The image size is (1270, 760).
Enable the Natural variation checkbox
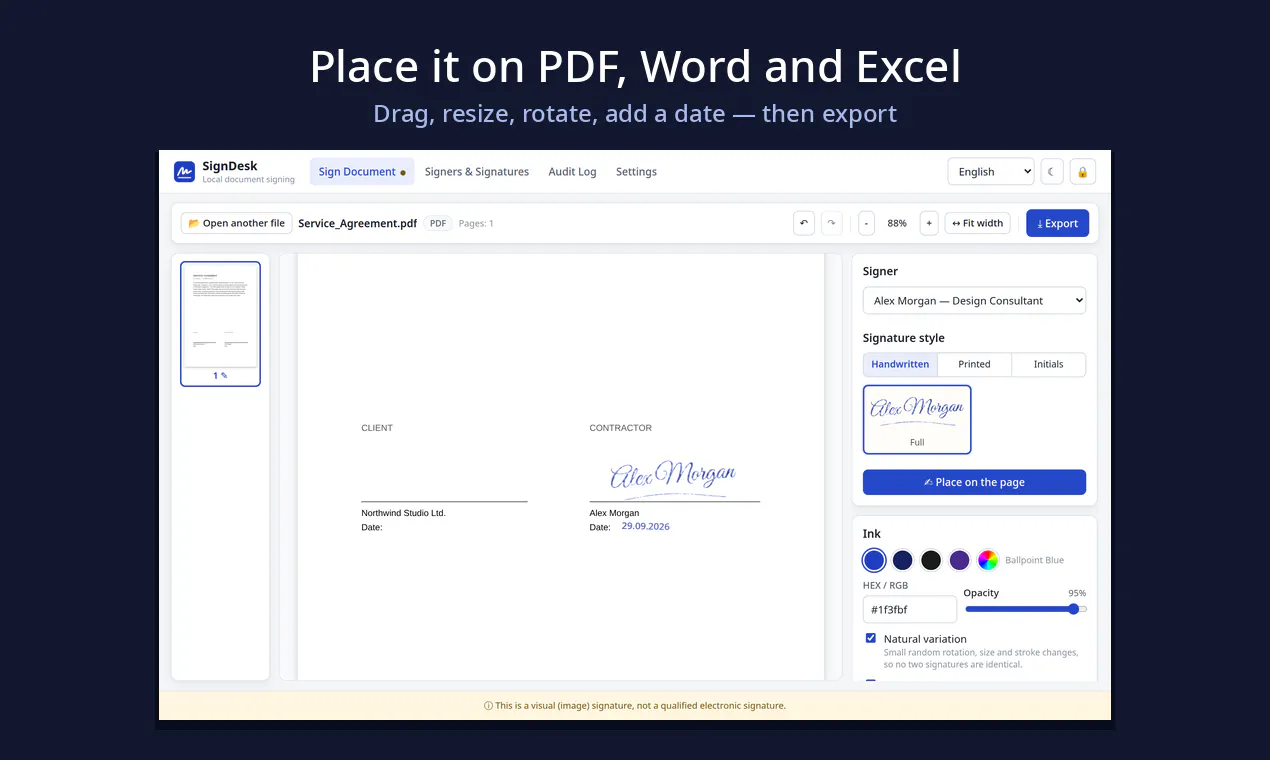tap(871, 638)
